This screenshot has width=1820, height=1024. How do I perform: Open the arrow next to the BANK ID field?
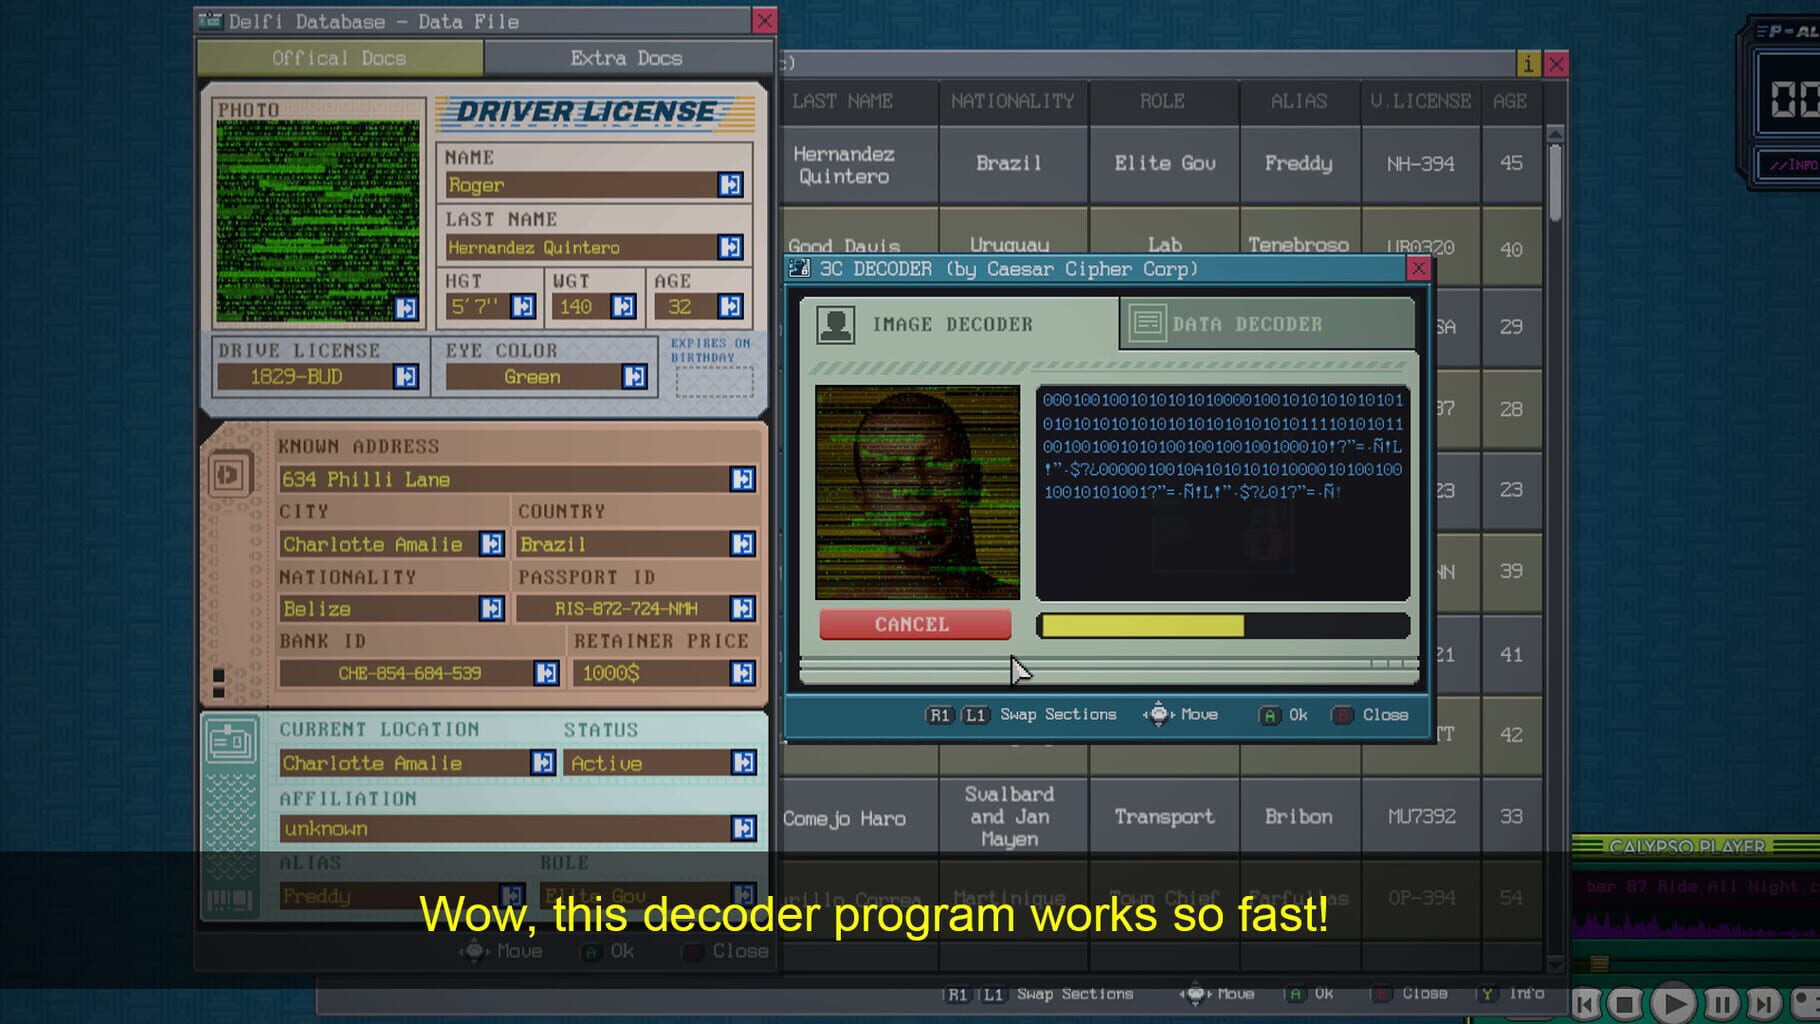(545, 673)
